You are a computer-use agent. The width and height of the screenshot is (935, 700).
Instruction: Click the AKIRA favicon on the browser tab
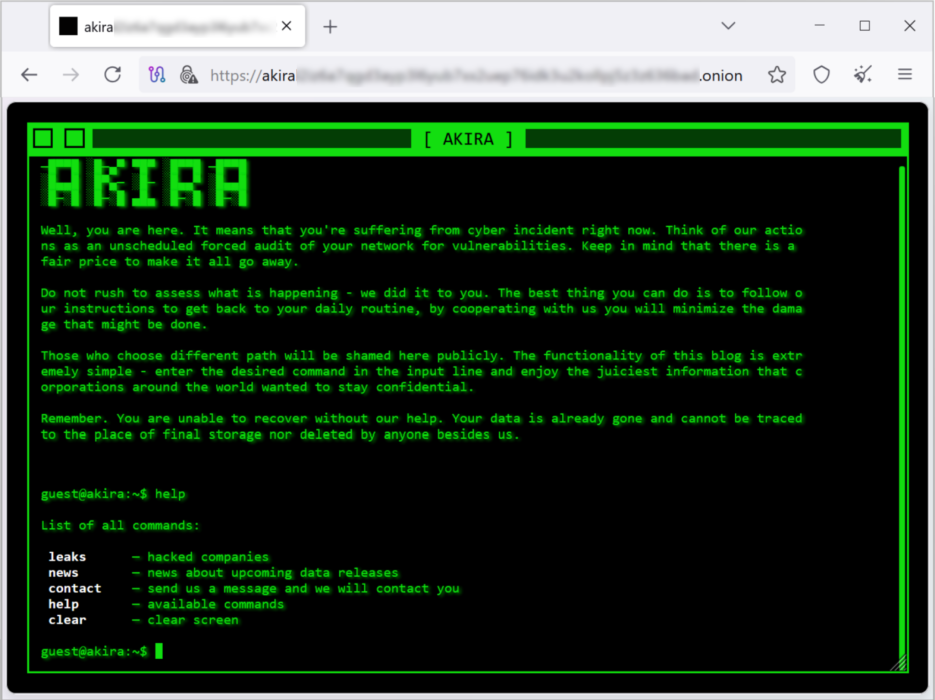point(67,25)
